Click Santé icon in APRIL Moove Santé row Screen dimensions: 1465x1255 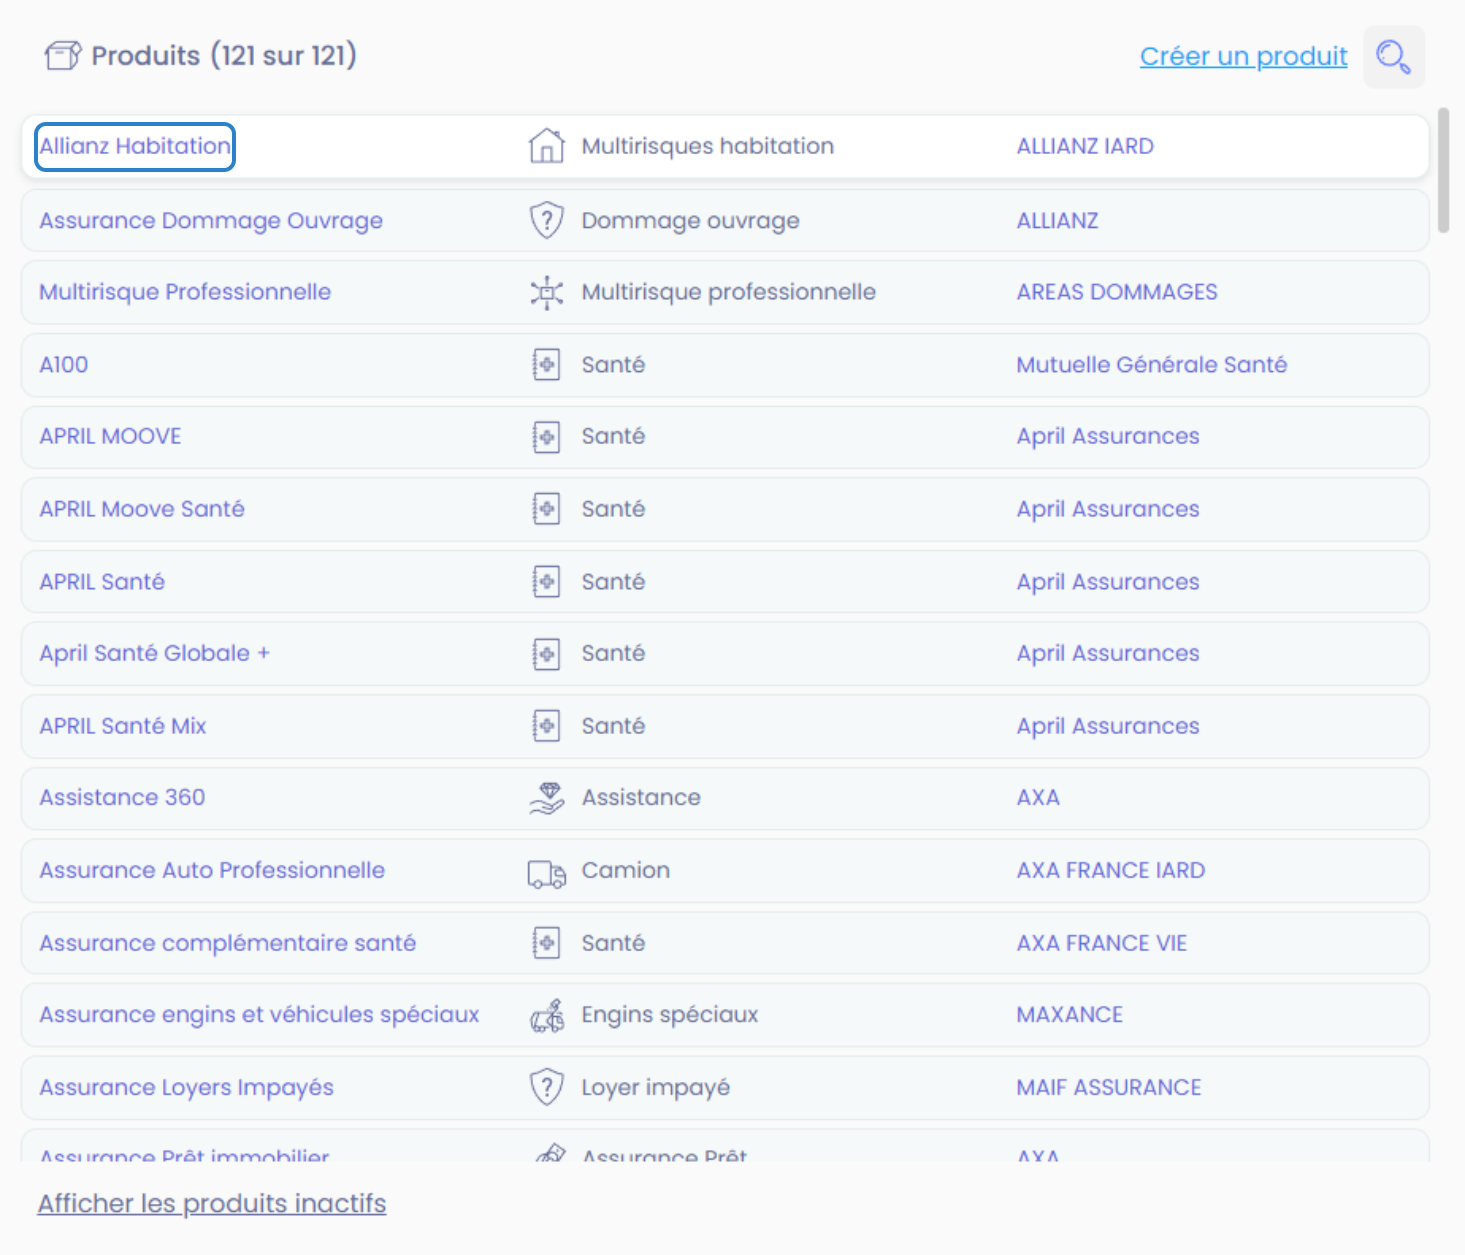[546, 509]
